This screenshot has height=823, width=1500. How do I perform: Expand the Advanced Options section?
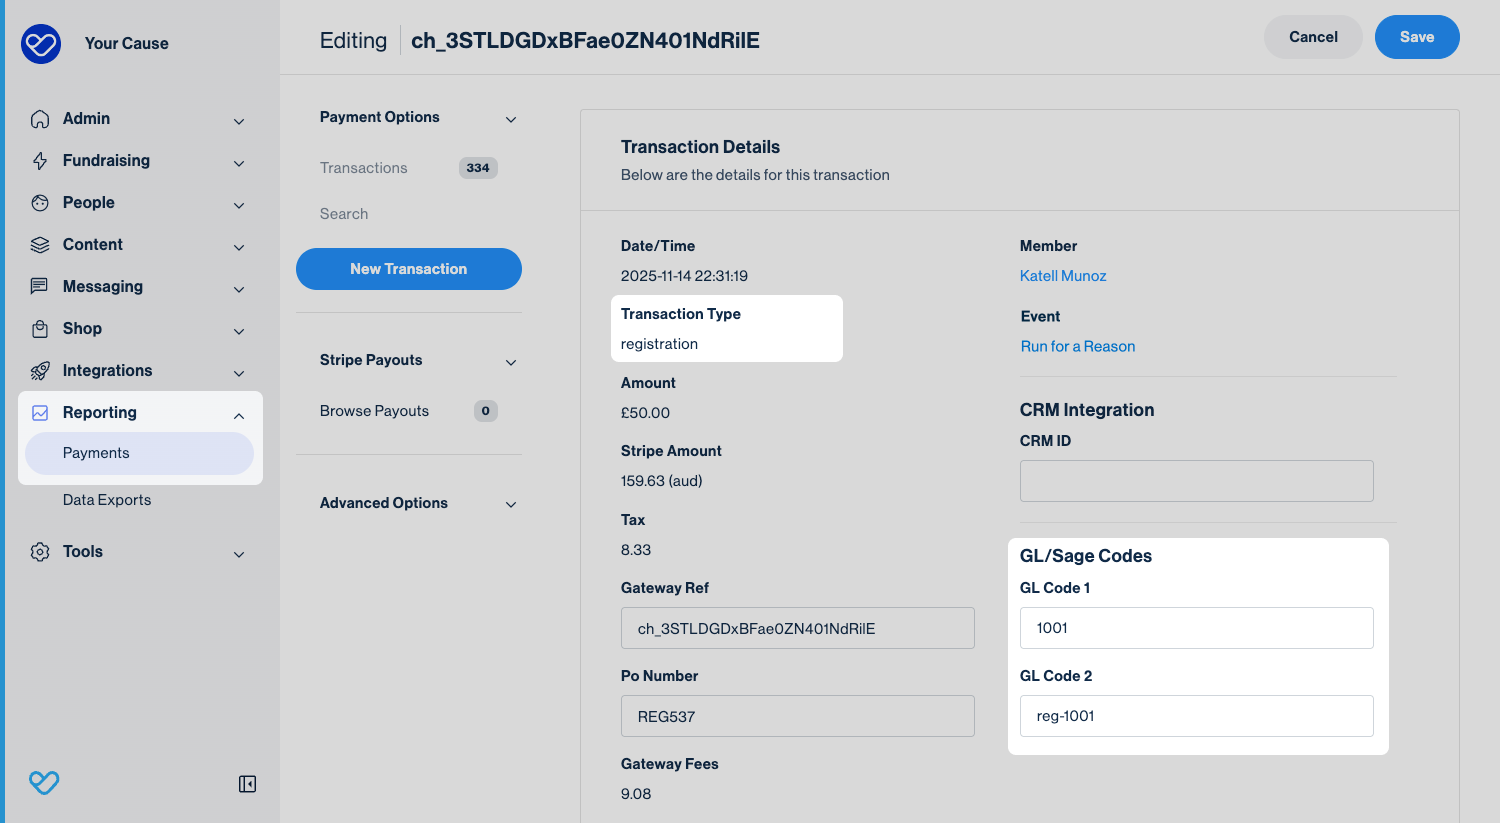511,504
